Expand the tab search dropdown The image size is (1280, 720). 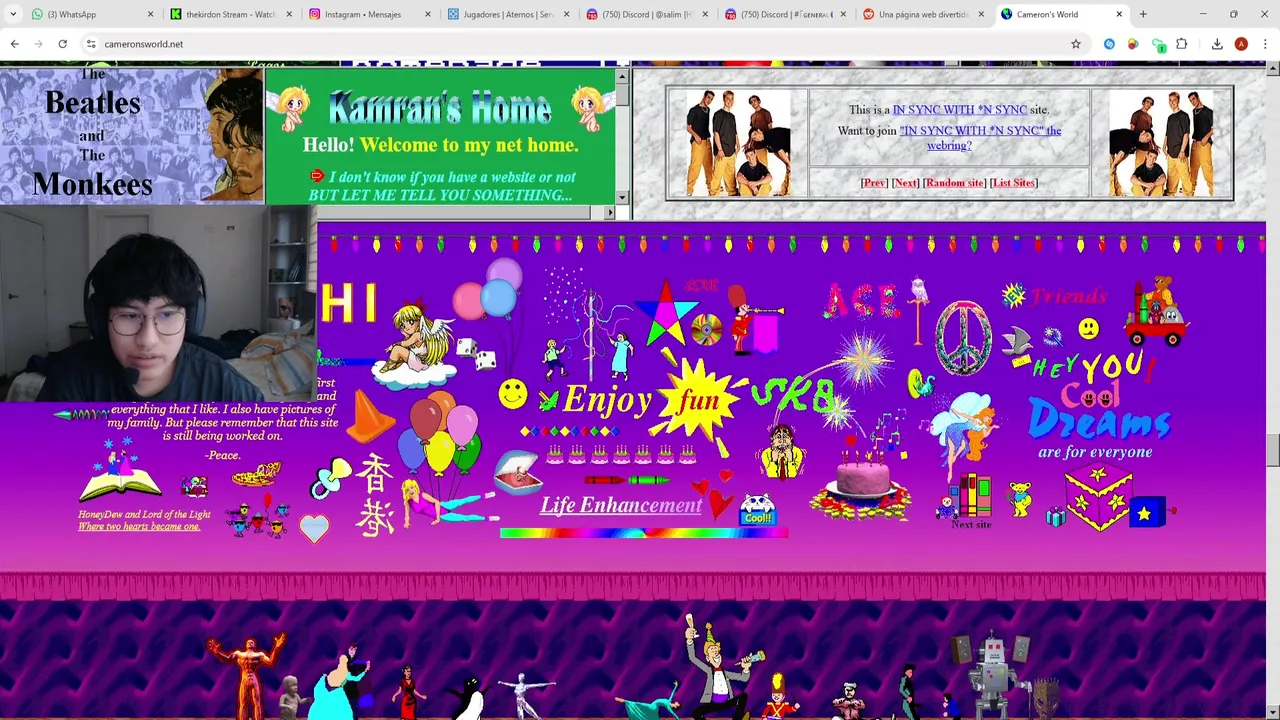tap(13, 14)
